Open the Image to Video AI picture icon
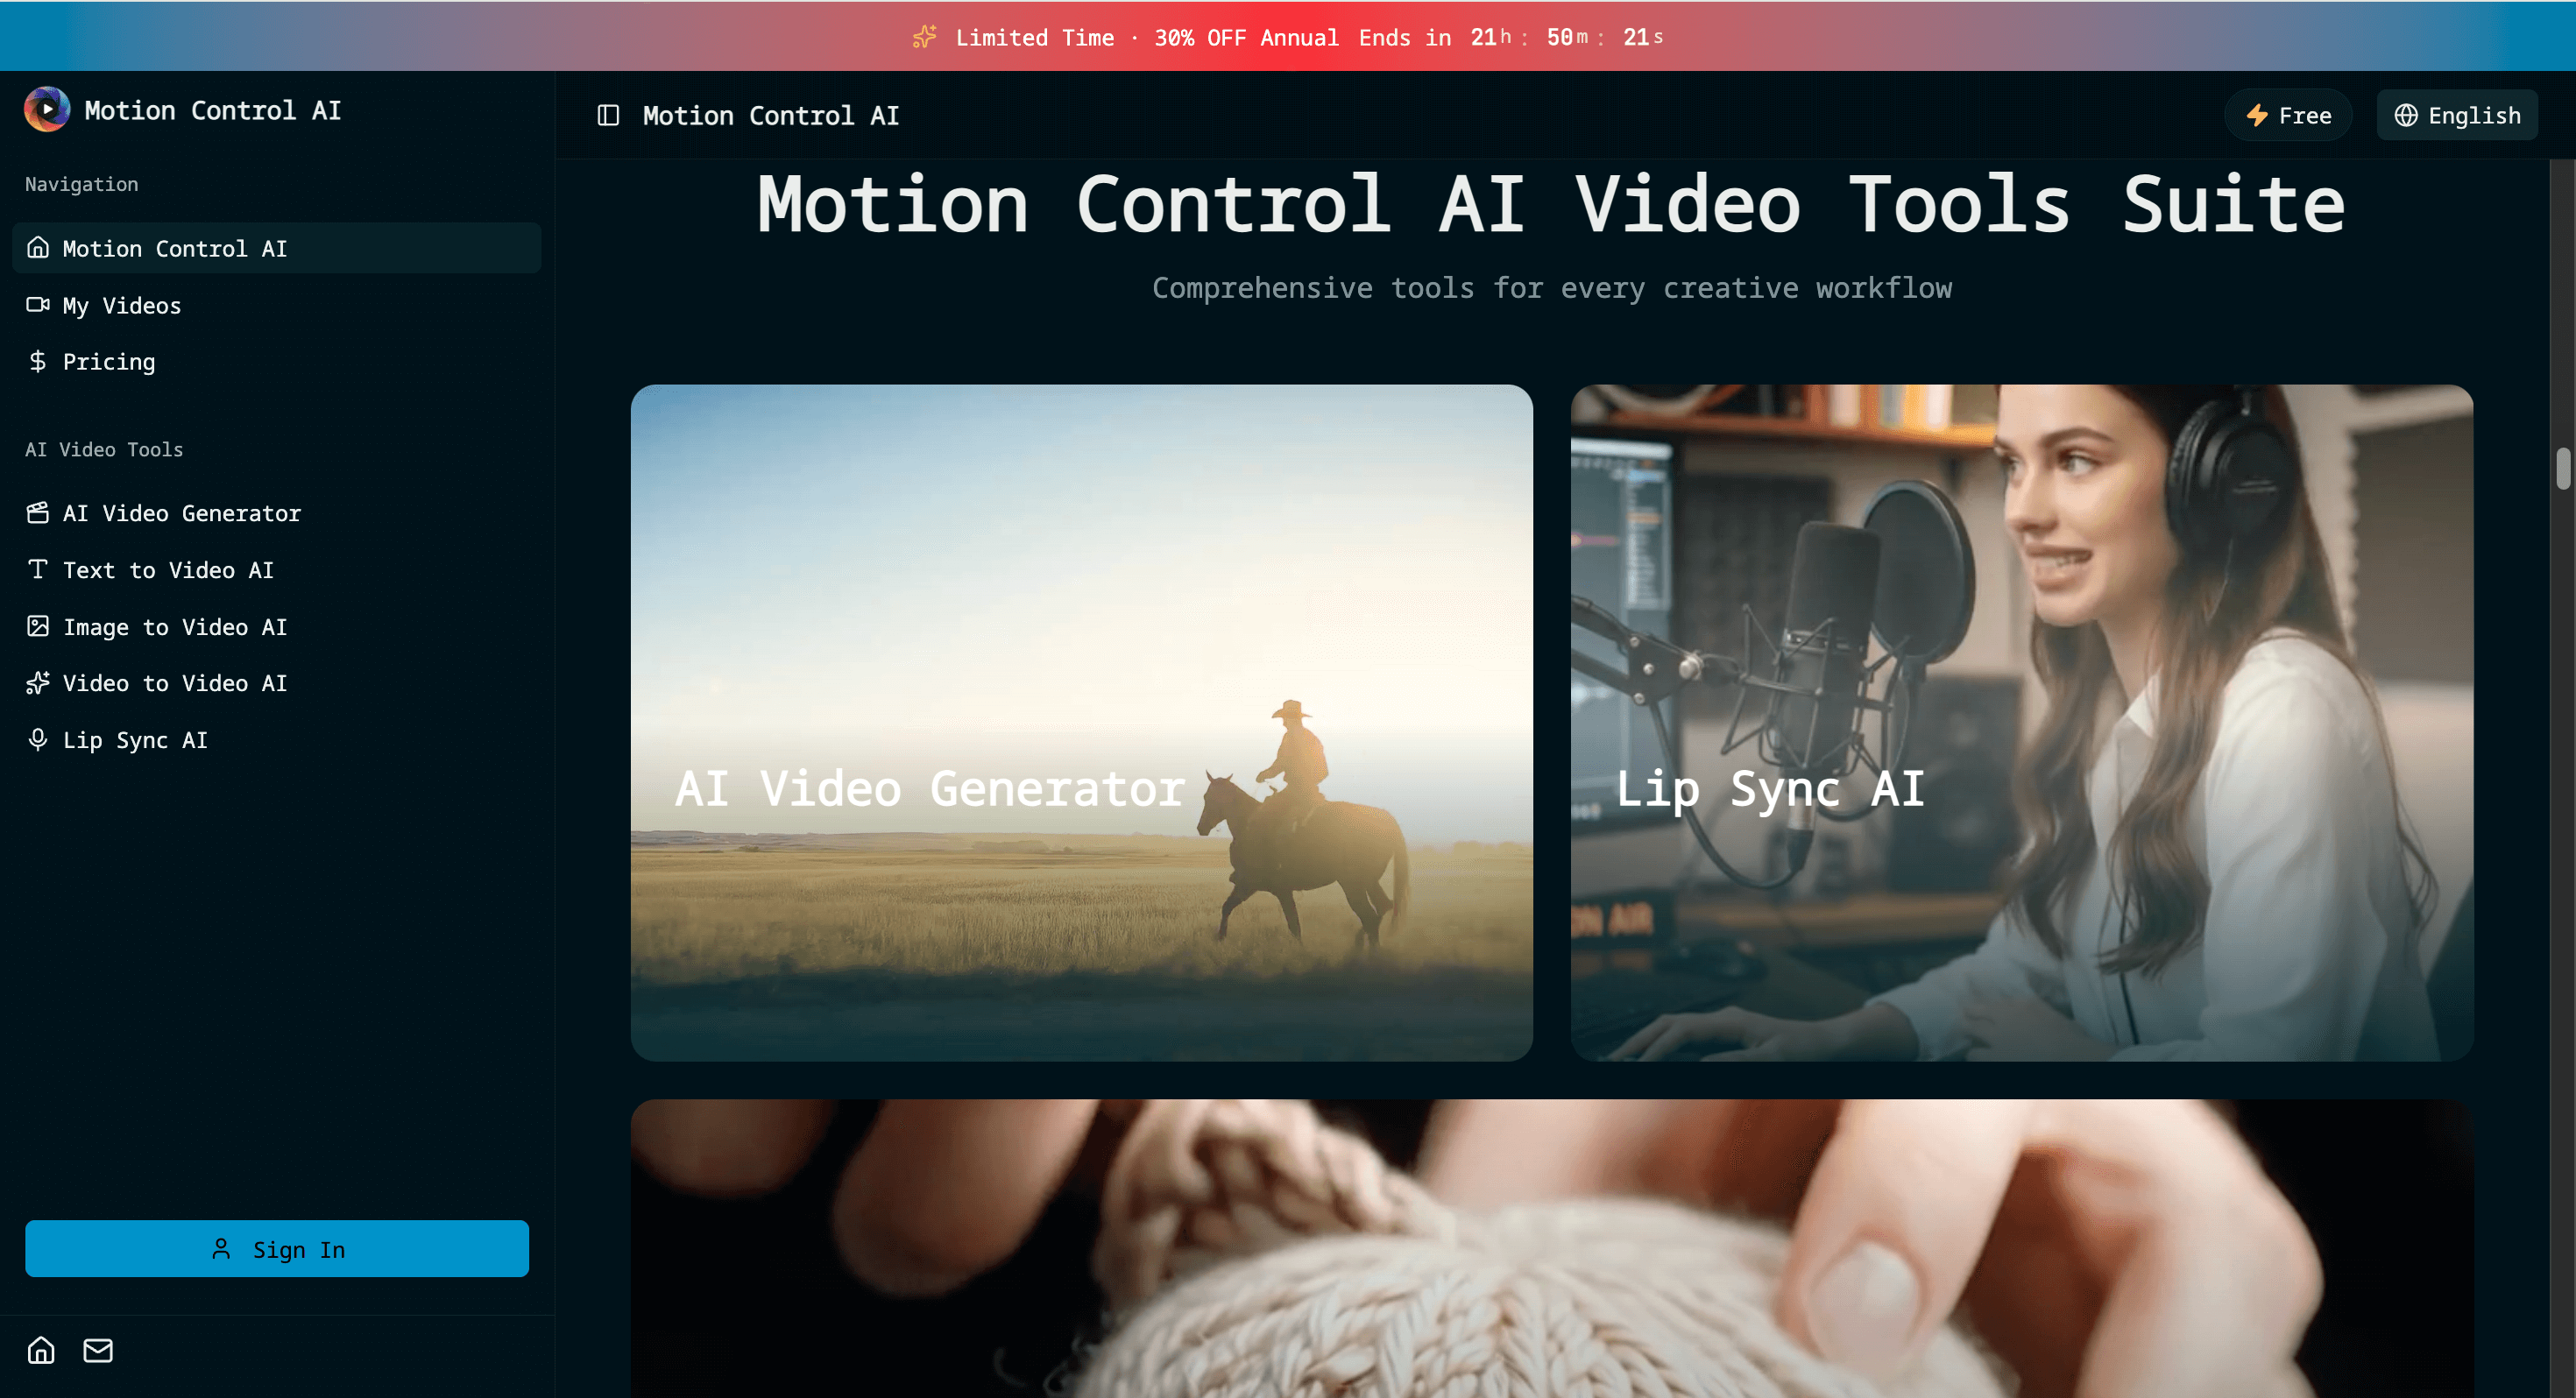Viewport: 2576px width, 1398px height. [37, 626]
